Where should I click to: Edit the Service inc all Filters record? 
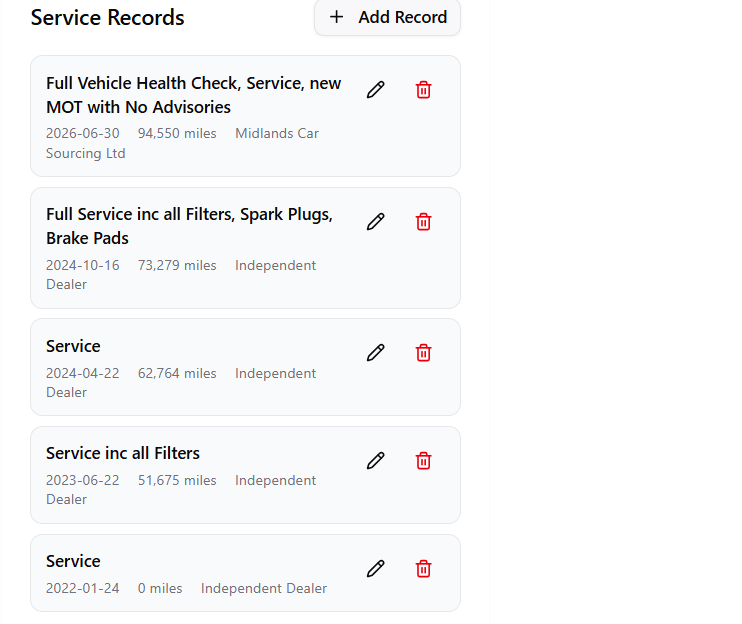(376, 460)
